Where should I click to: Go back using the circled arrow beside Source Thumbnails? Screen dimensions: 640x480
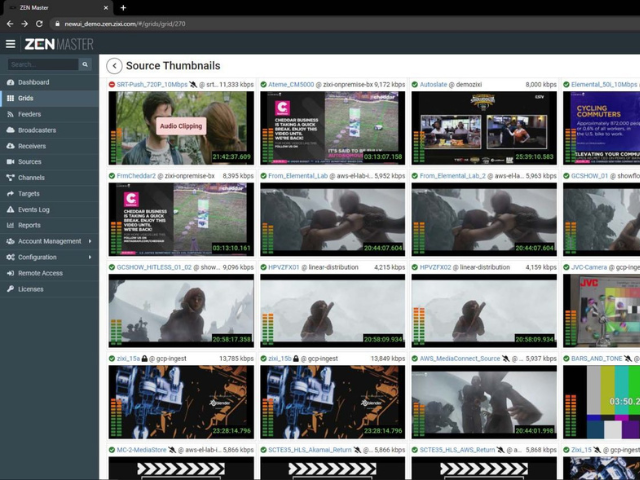pyautogui.click(x=114, y=66)
